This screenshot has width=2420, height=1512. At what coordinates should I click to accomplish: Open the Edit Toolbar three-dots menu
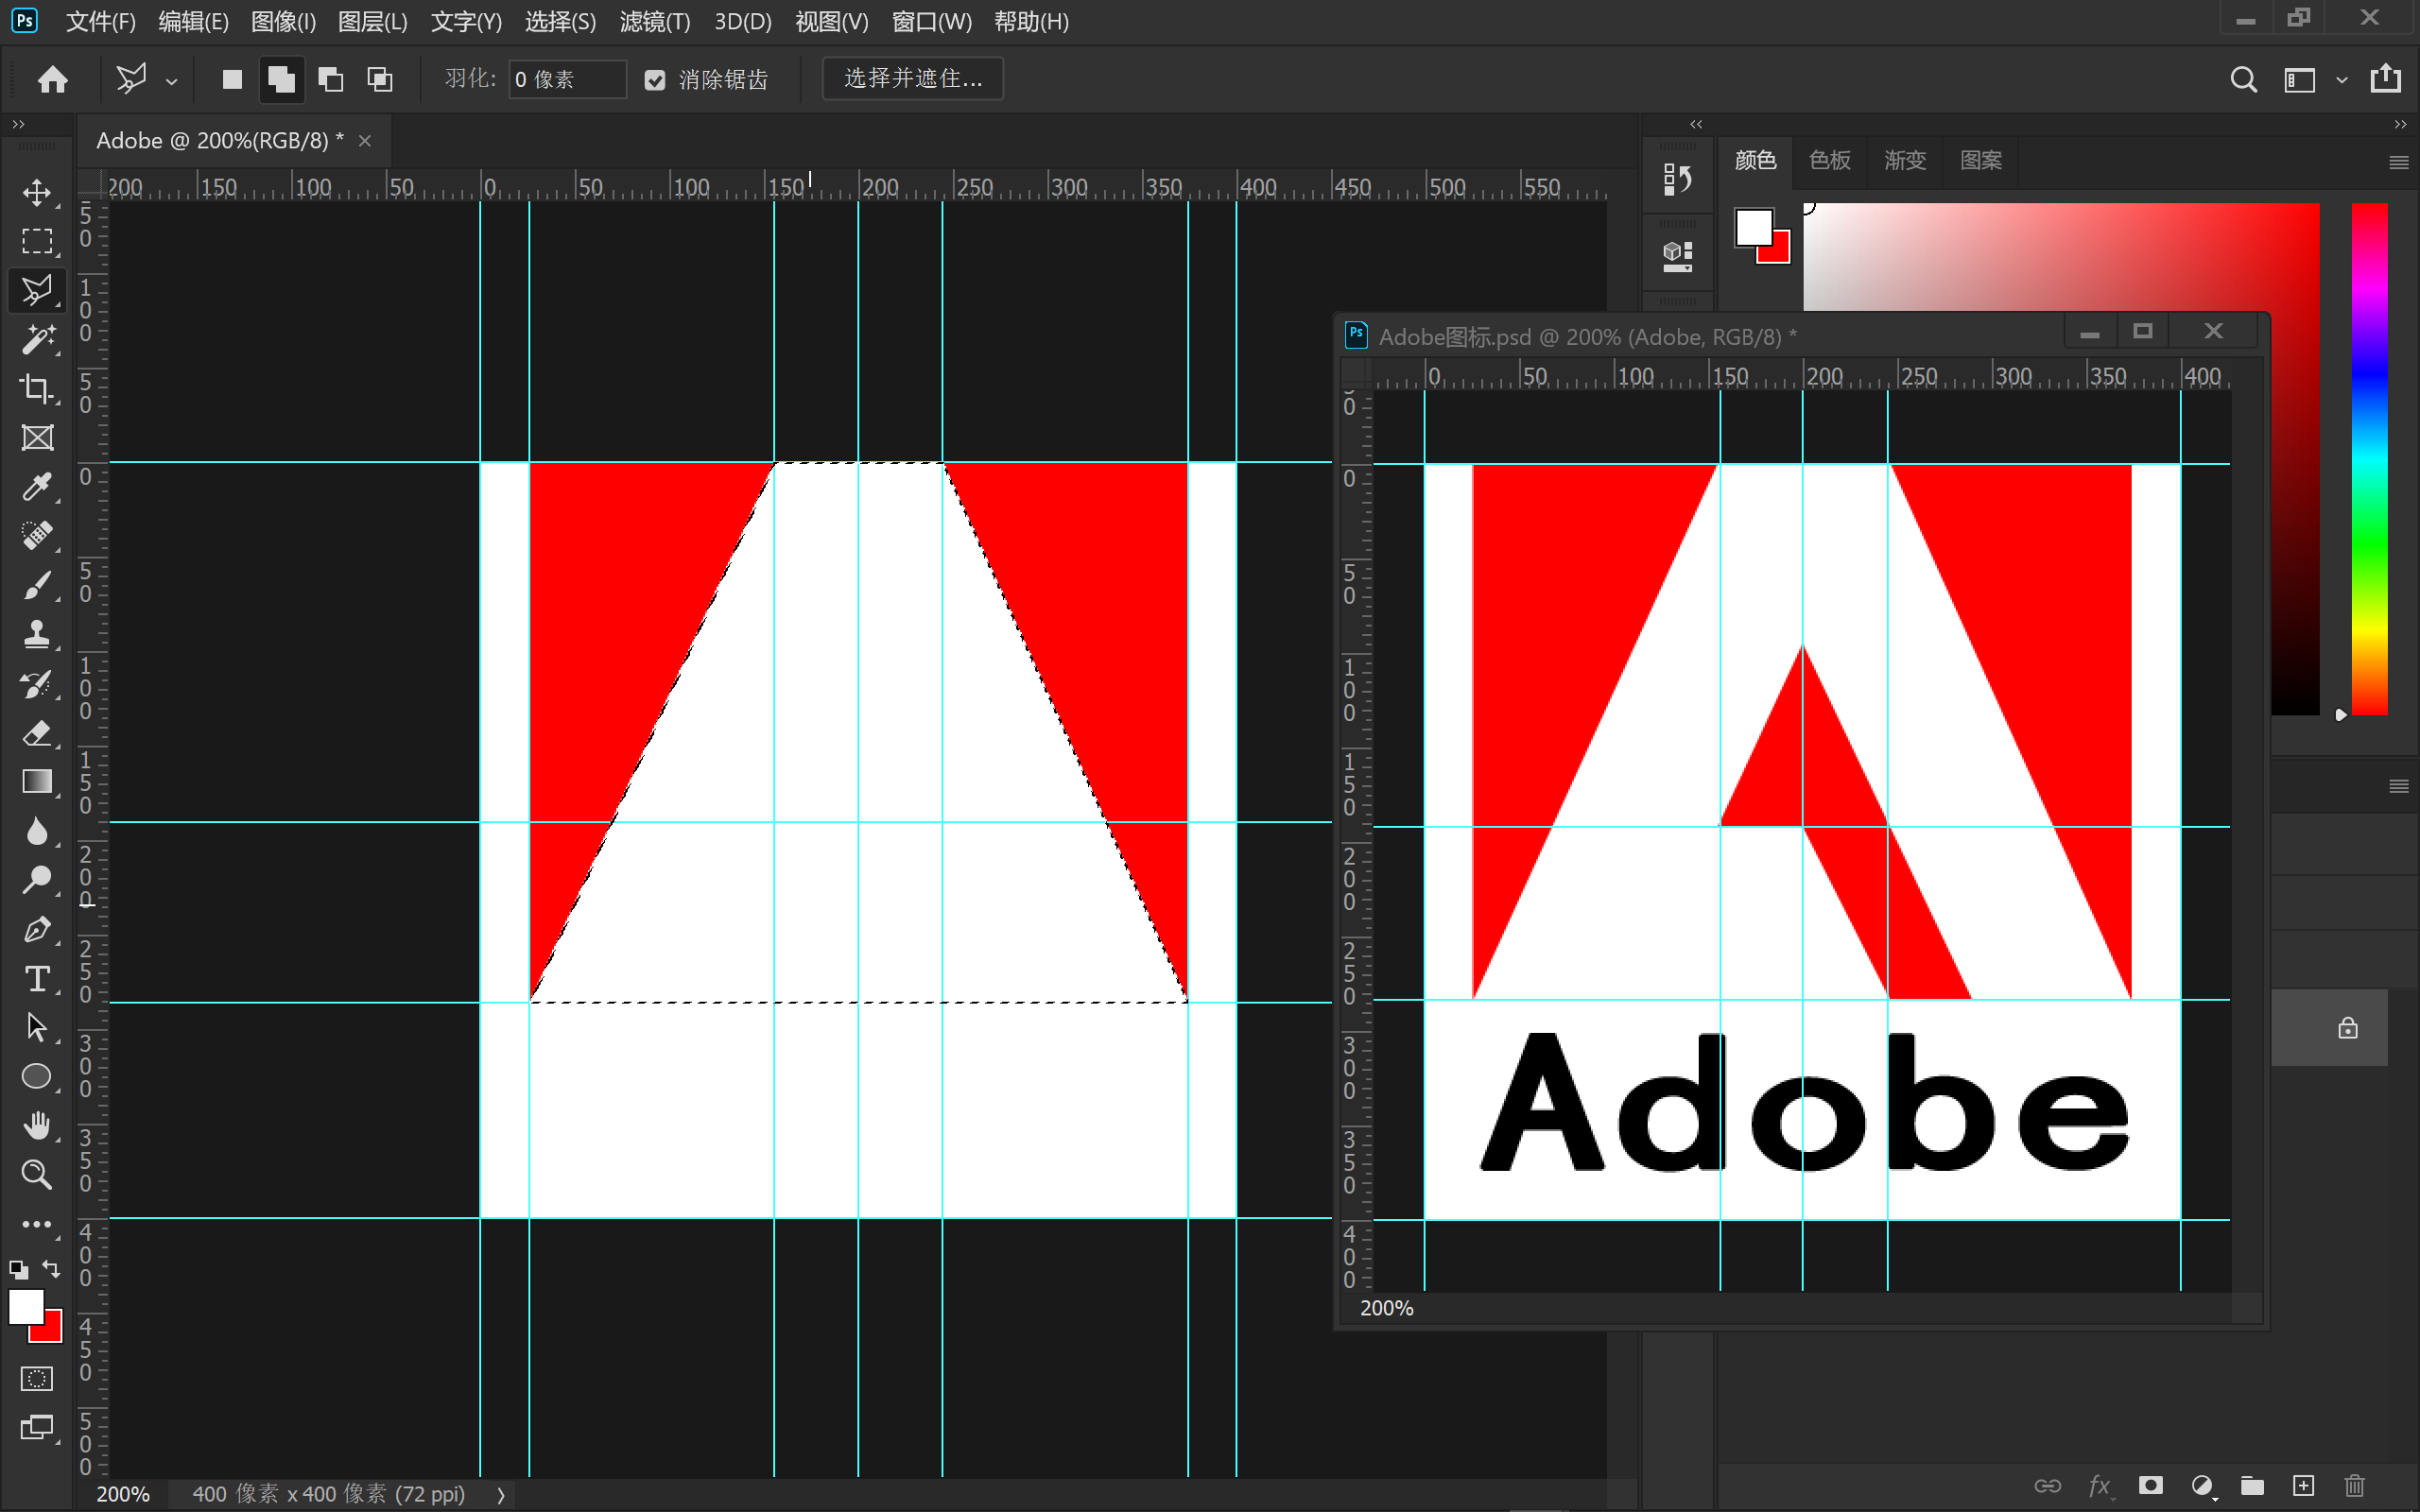click(x=37, y=1224)
